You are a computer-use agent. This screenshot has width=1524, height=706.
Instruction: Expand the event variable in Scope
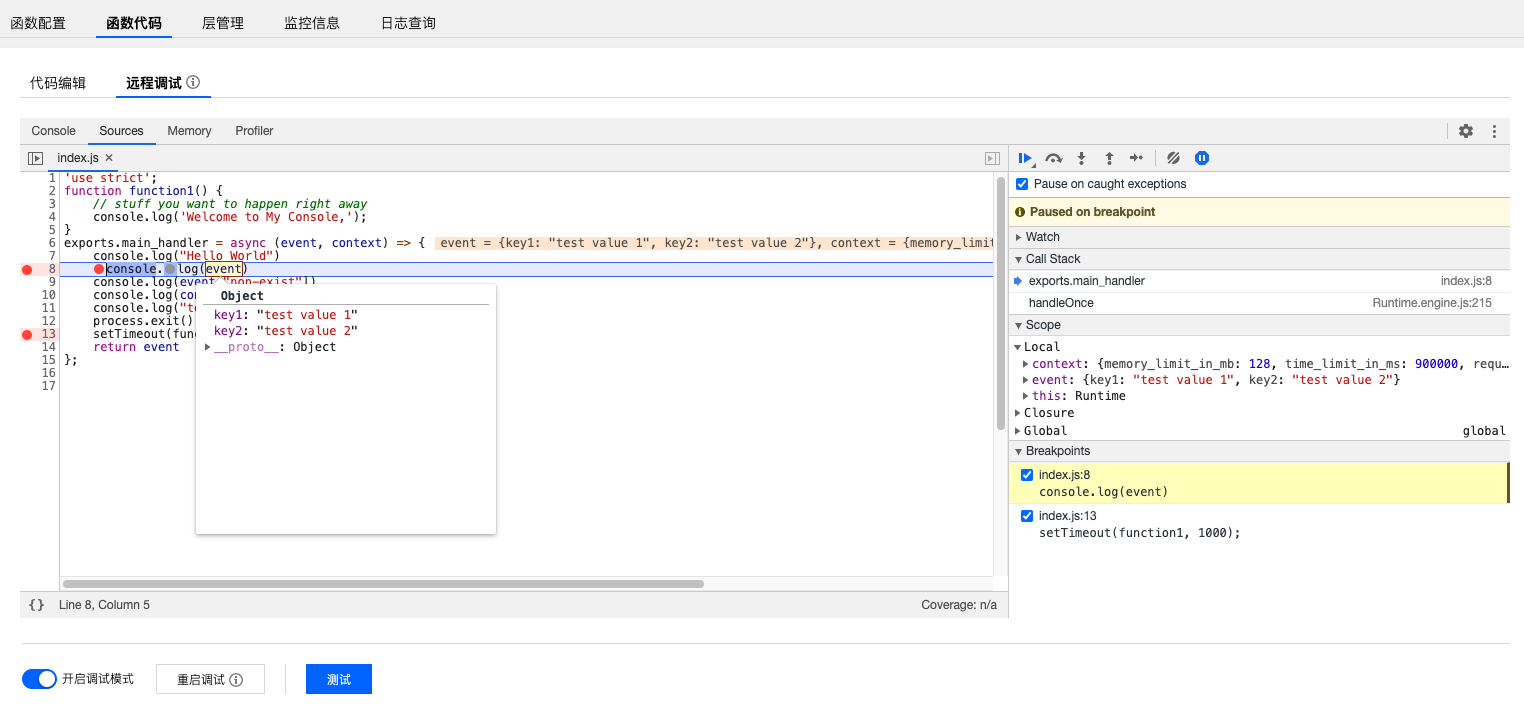point(1026,380)
